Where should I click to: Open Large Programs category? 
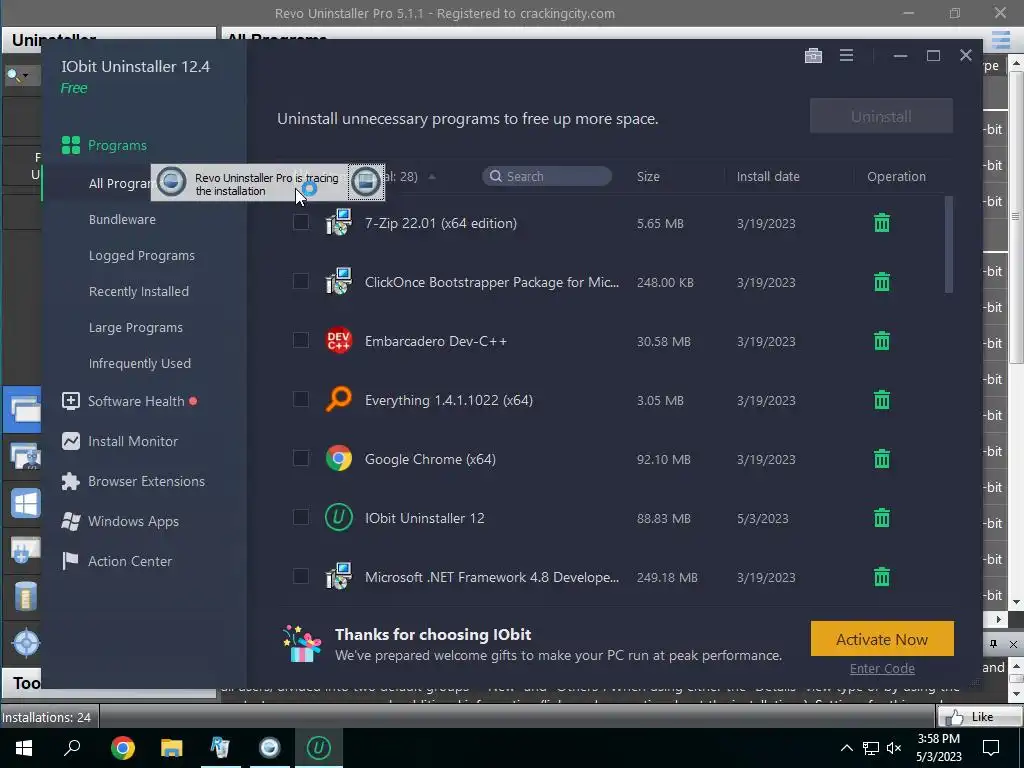136,327
